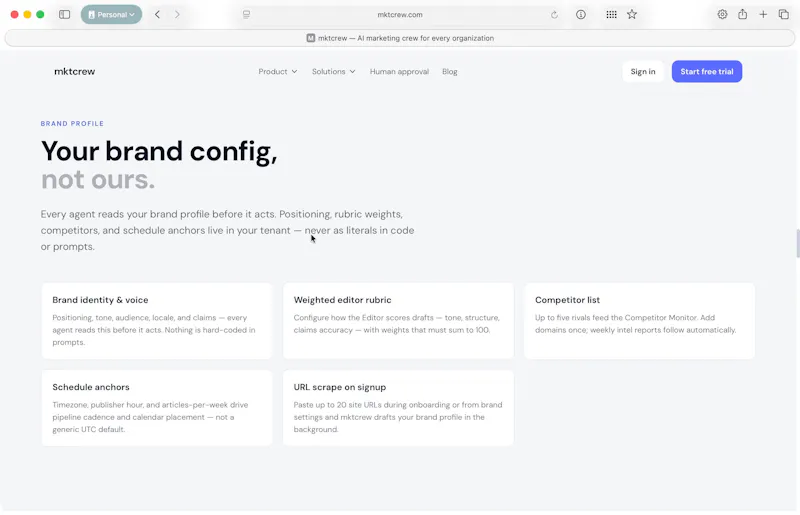The height and width of the screenshot is (515, 800).
Task: Click the 'Positioning, tone, audience' description
Action: coord(154,330)
